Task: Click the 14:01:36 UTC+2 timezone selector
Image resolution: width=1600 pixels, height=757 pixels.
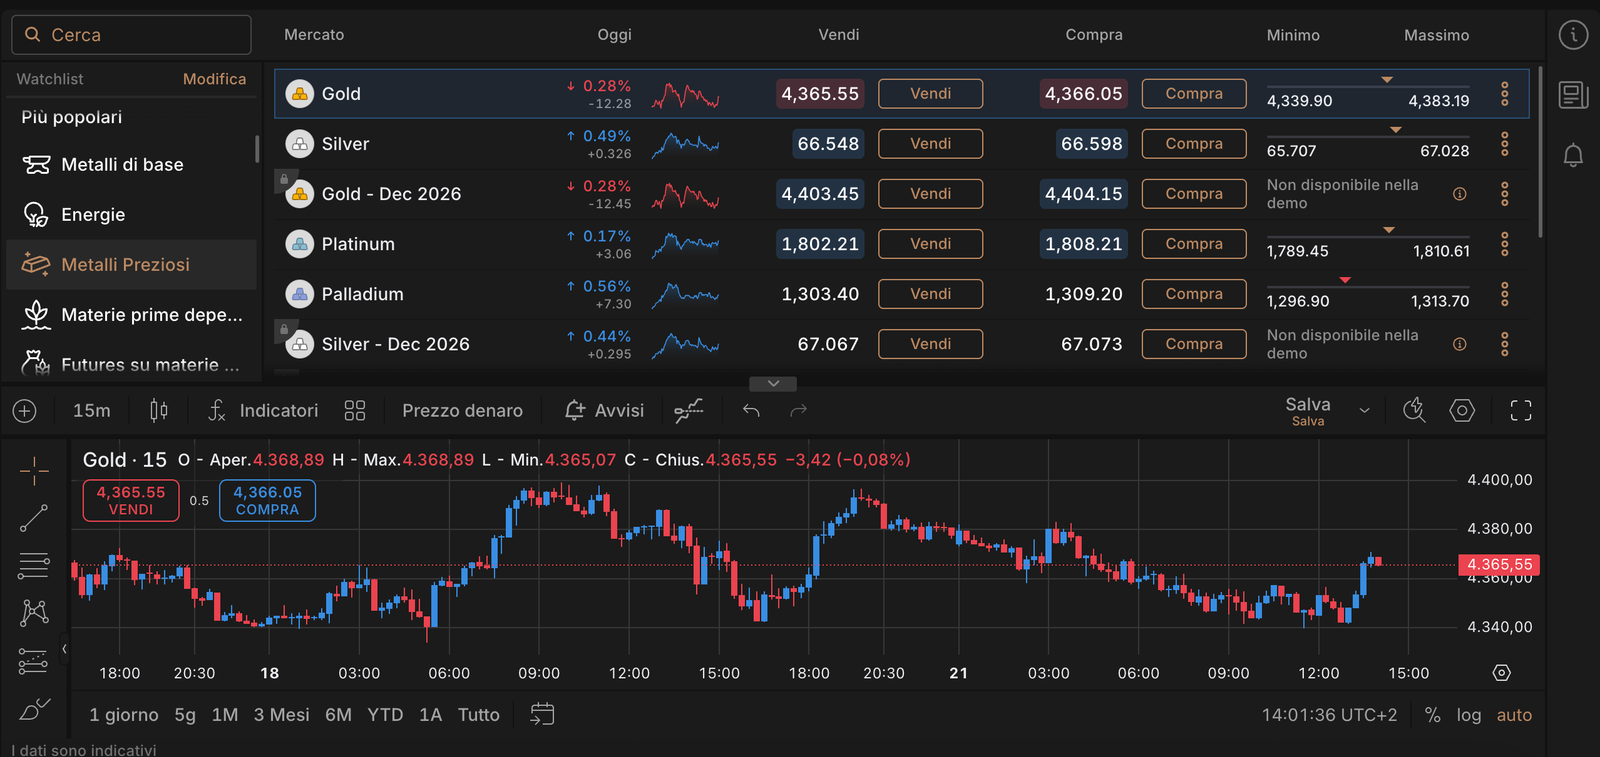Action: pyautogui.click(x=1329, y=715)
